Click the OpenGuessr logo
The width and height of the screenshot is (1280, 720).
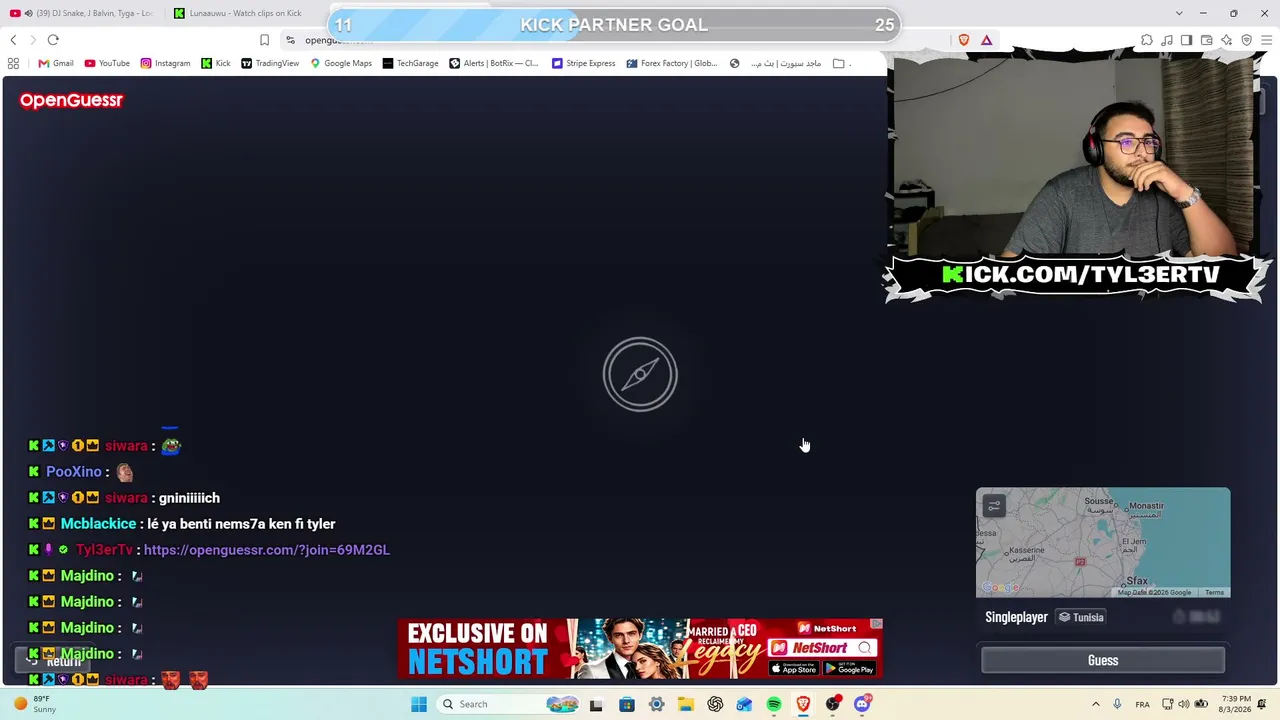(71, 100)
